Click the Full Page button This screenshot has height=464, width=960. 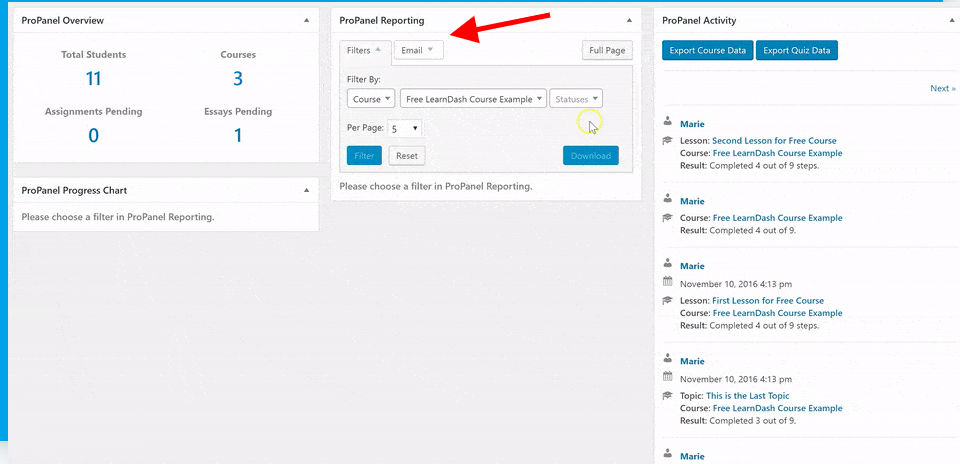(607, 50)
